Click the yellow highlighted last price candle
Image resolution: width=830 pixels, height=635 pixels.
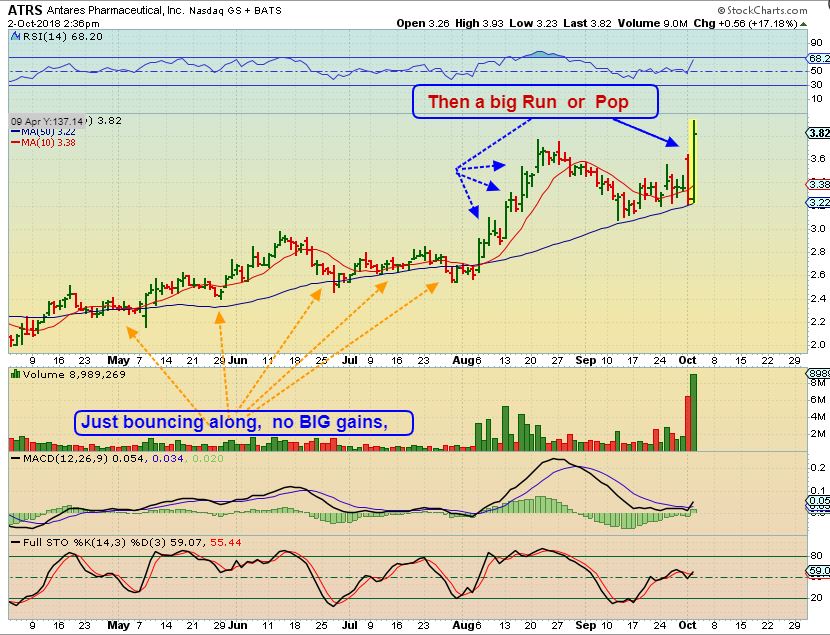point(692,162)
